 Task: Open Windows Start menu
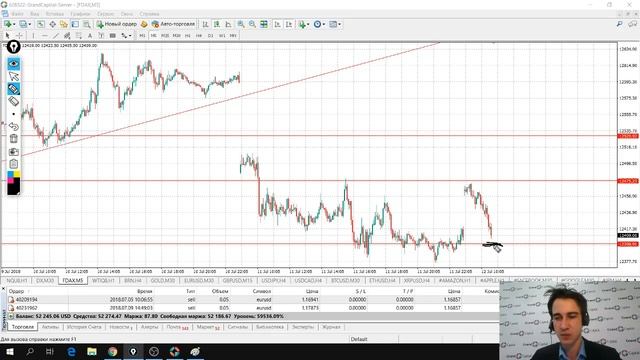point(10,351)
